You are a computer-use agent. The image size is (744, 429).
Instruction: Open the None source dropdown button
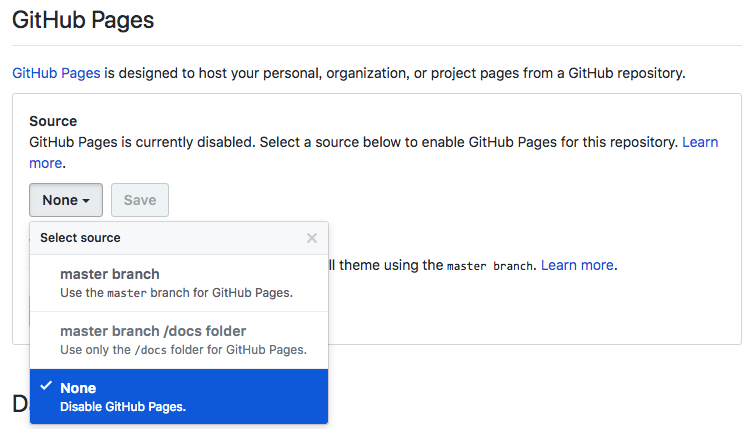click(x=66, y=200)
